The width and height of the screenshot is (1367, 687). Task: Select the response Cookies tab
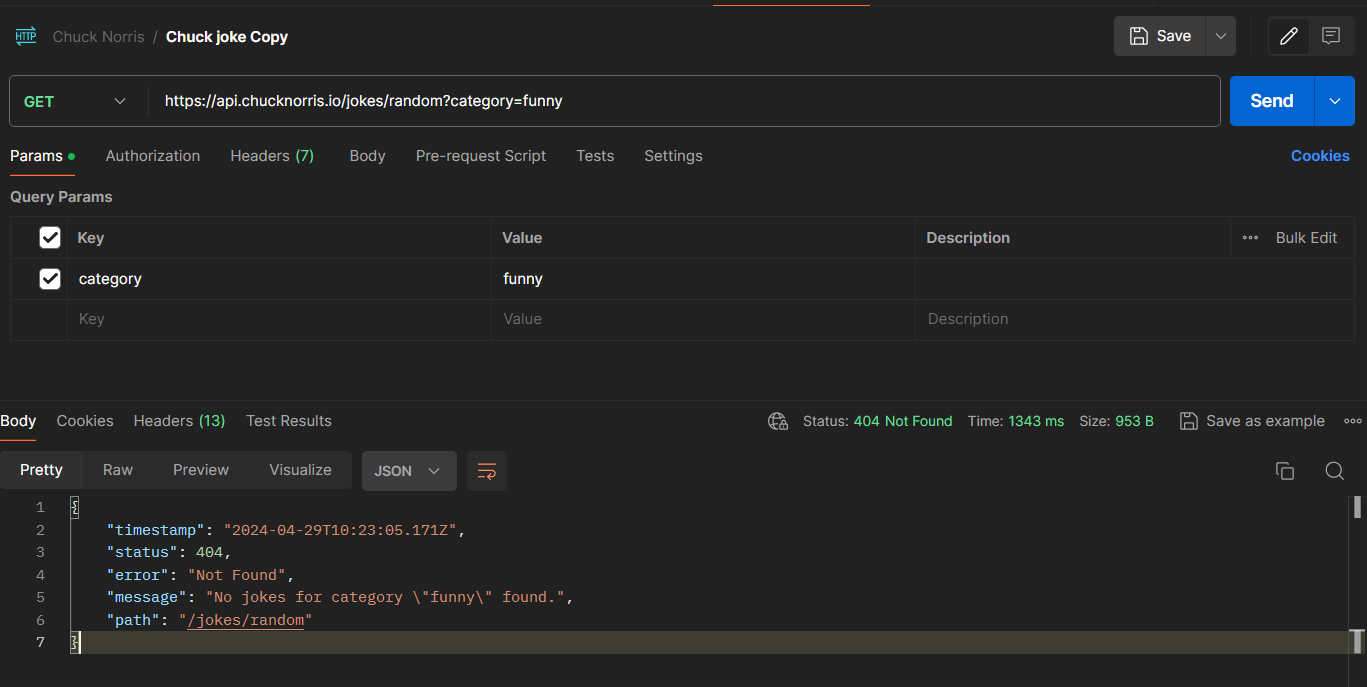tap(85, 421)
